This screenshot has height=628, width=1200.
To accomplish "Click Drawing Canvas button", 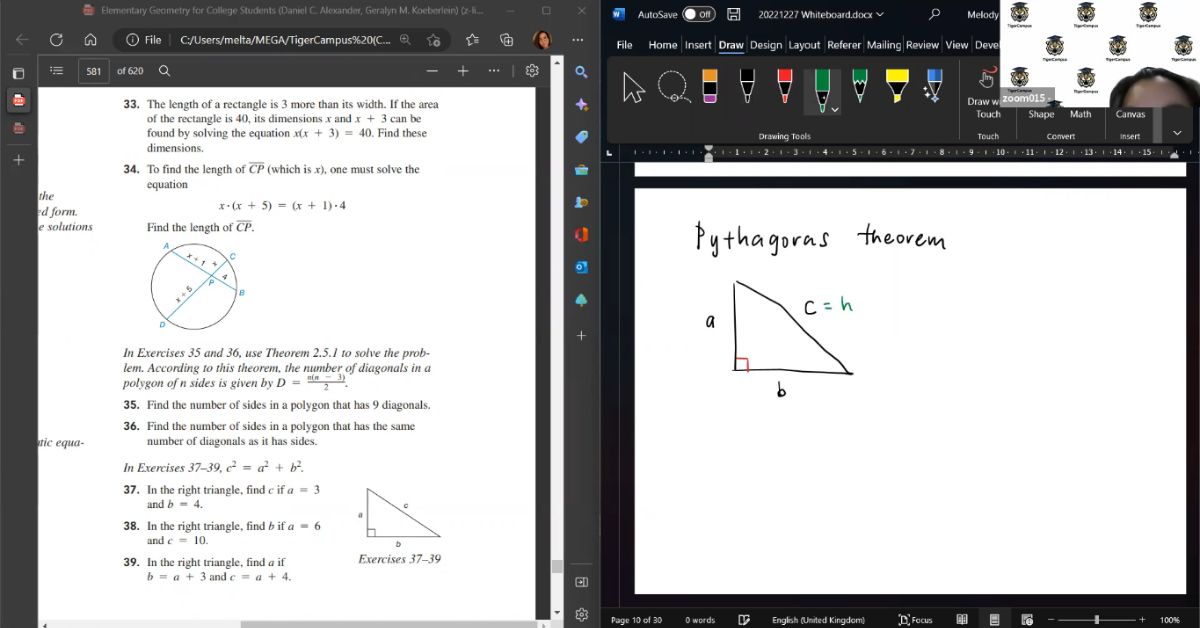I will pyautogui.click(x=1130, y=114).
